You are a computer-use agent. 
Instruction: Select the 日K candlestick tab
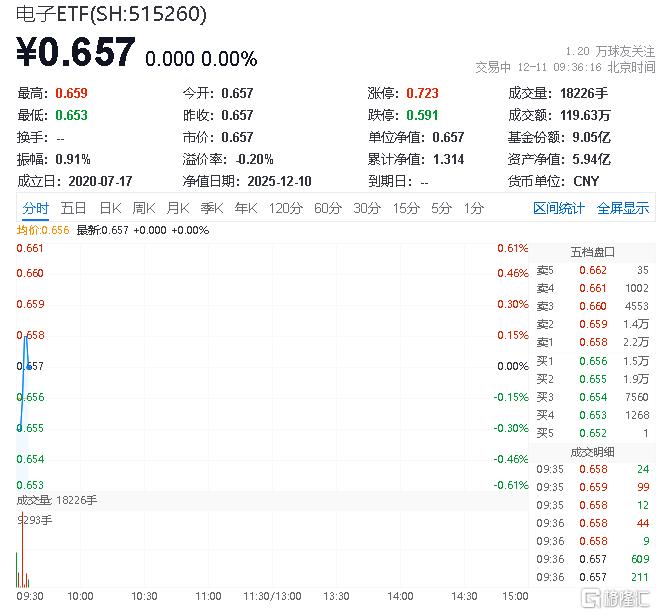[x=109, y=208]
